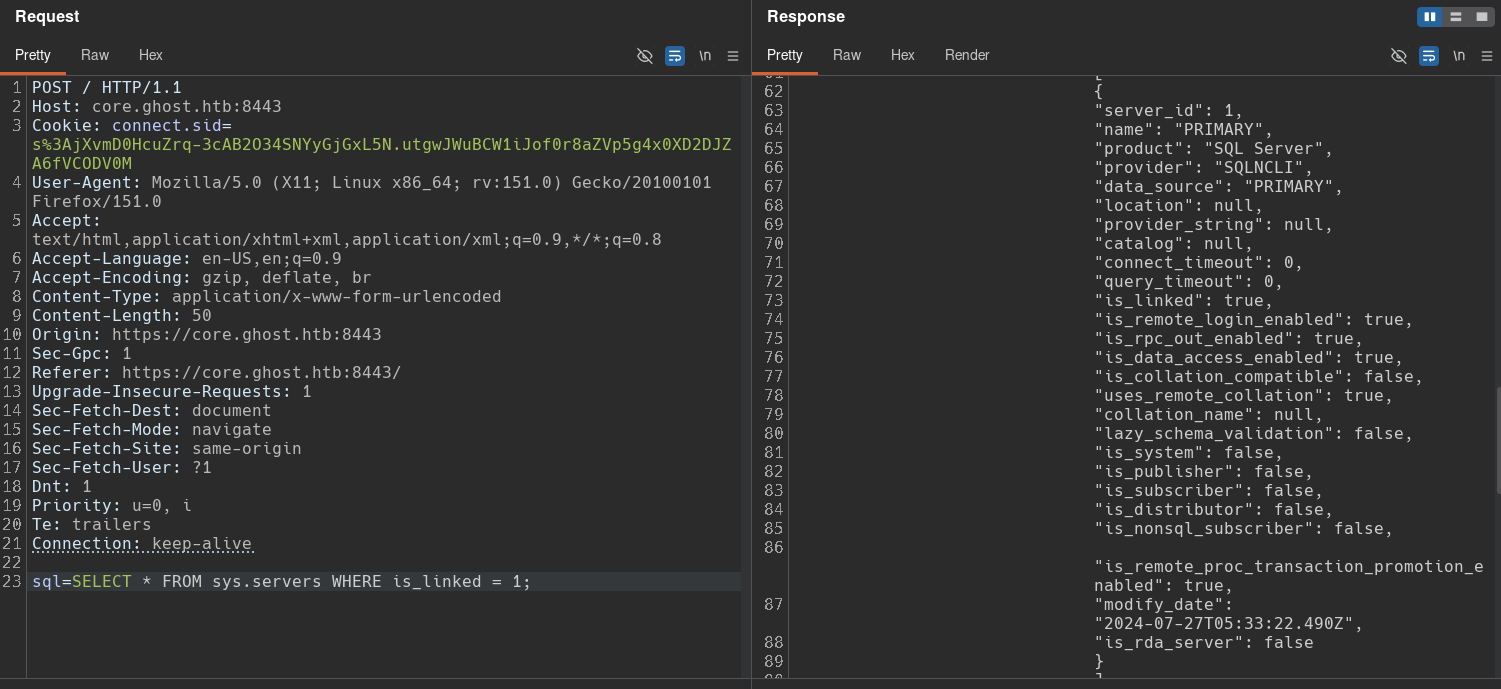Click the 'Host: core.ghost.htb:8443' header
This screenshot has height=689, width=1501.
tap(157, 107)
